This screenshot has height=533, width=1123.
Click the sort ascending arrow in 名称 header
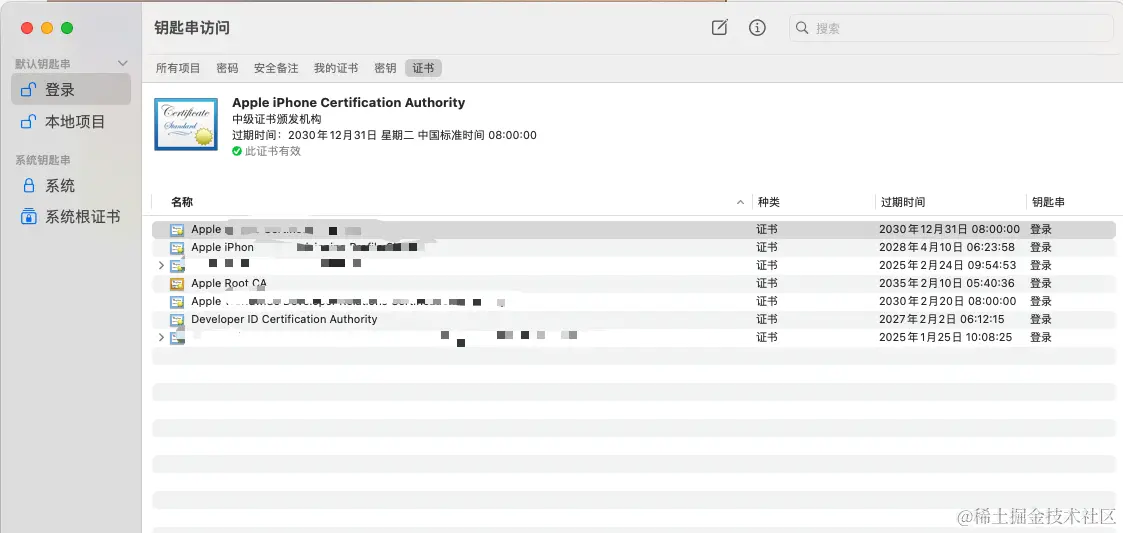[x=740, y=203]
